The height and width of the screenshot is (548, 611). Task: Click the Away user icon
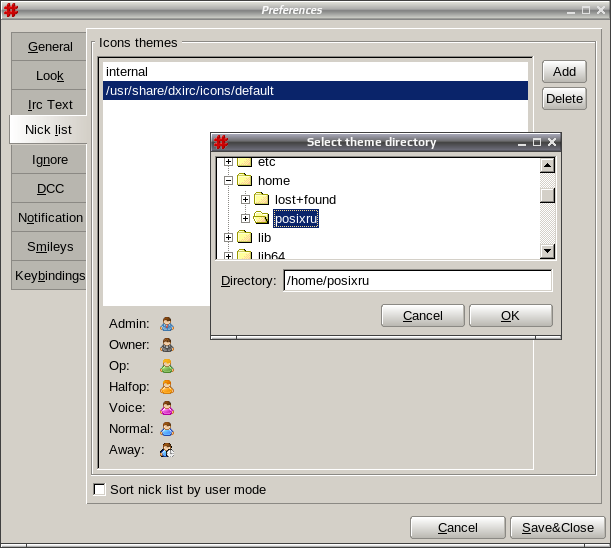click(167, 450)
